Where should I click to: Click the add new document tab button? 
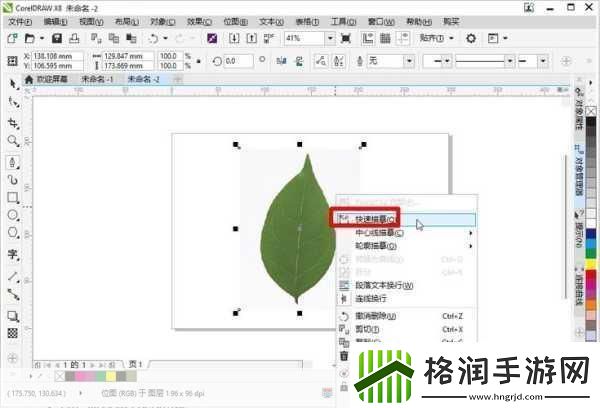point(178,80)
